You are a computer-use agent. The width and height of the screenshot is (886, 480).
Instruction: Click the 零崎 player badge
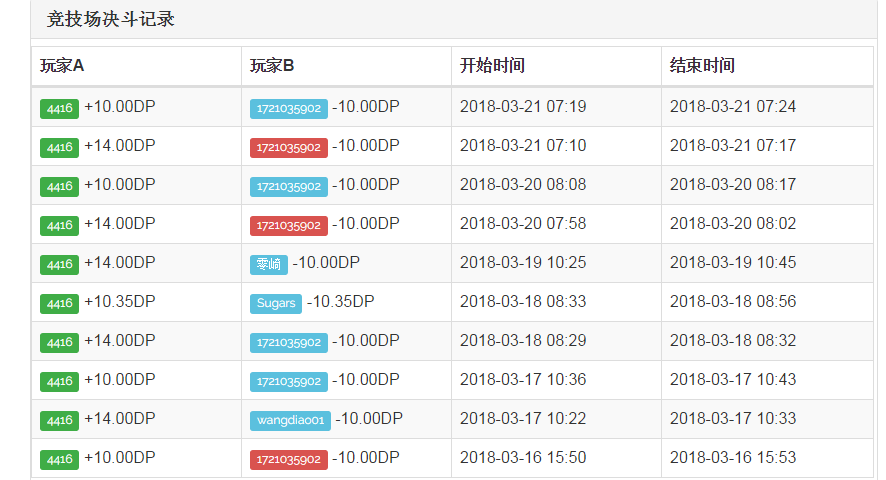tap(268, 264)
